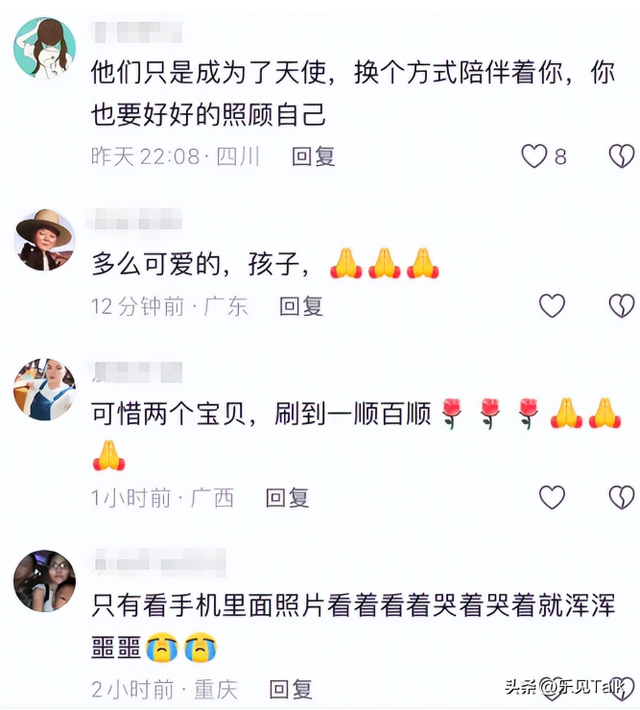Open blurred username above the Chongqing comment
The image size is (640, 710).
(x=159, y=562)
